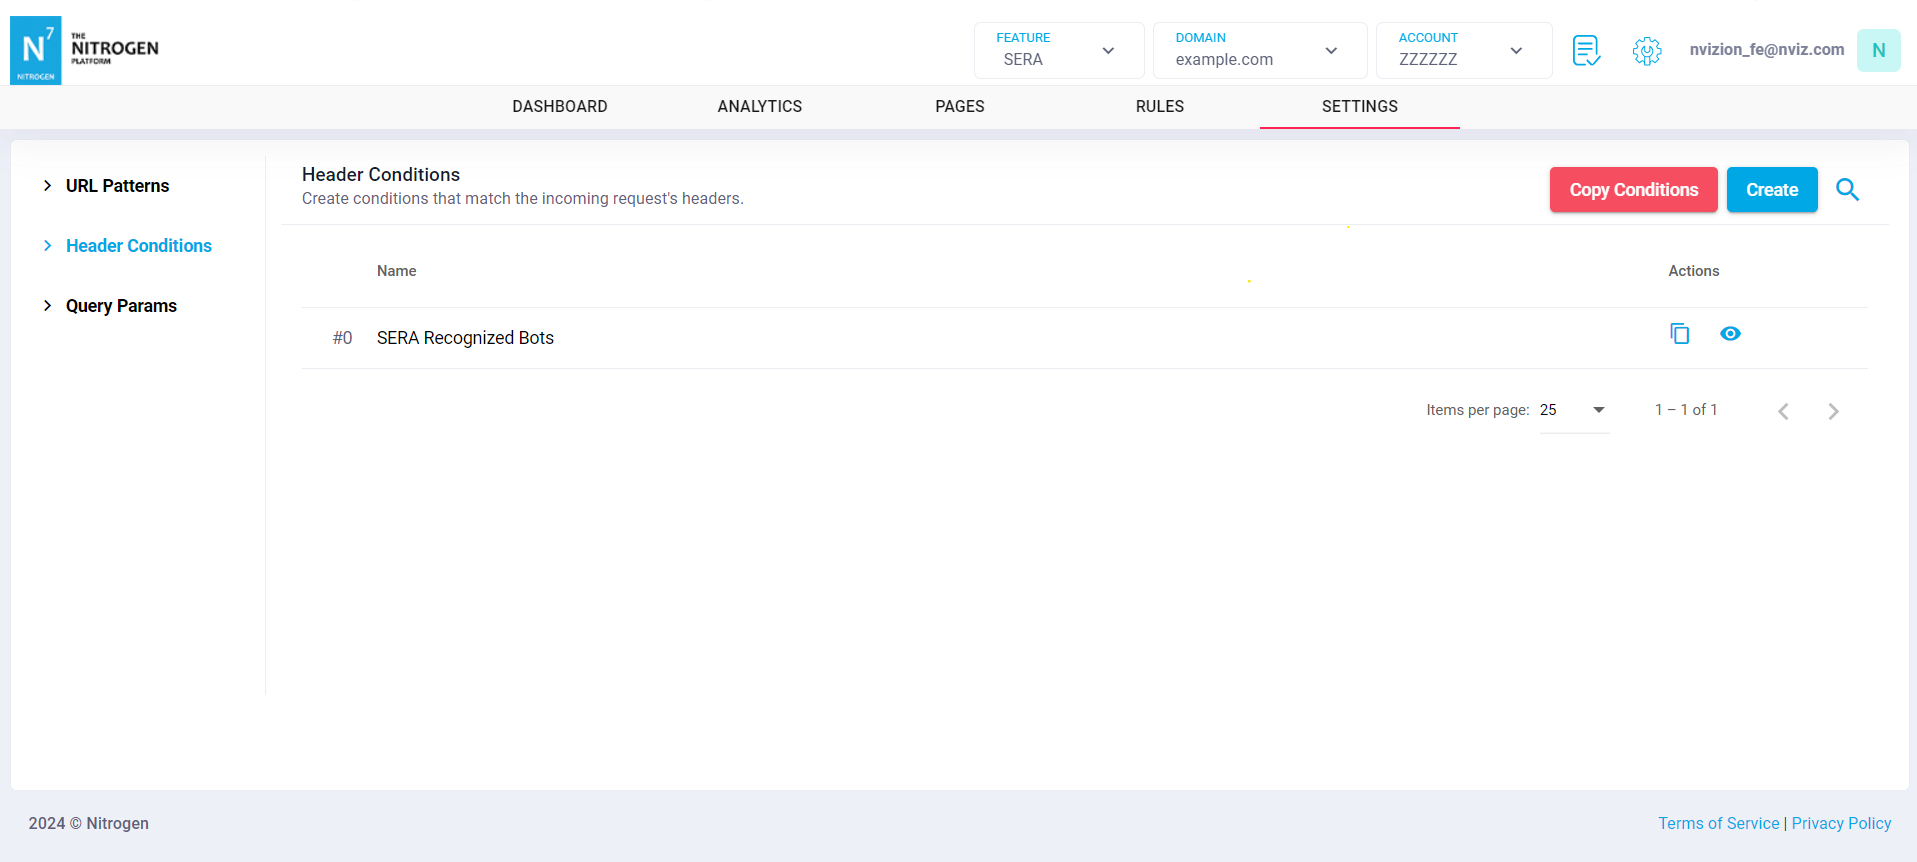Expand Query Params in the sidebar
The image size is (1917, 862).
pos(121,306)
